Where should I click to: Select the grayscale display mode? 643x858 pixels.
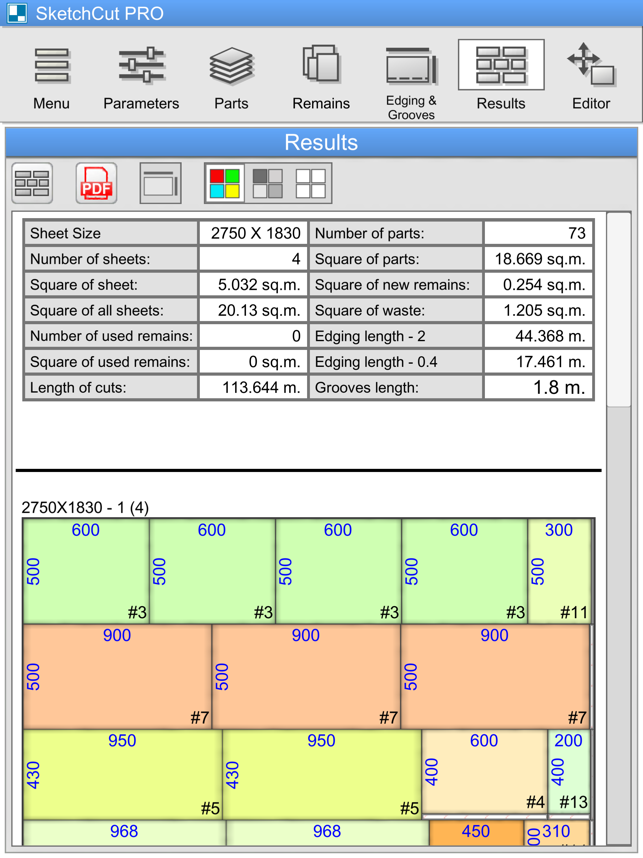point(268,183)
